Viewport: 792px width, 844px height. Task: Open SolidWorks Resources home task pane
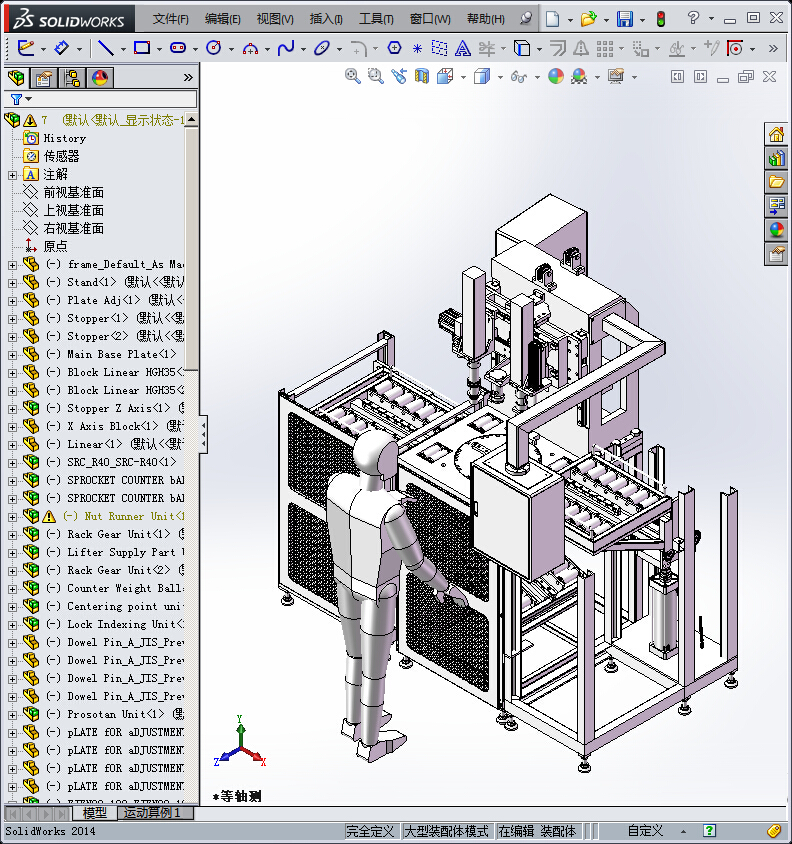(x=776, y=134)
